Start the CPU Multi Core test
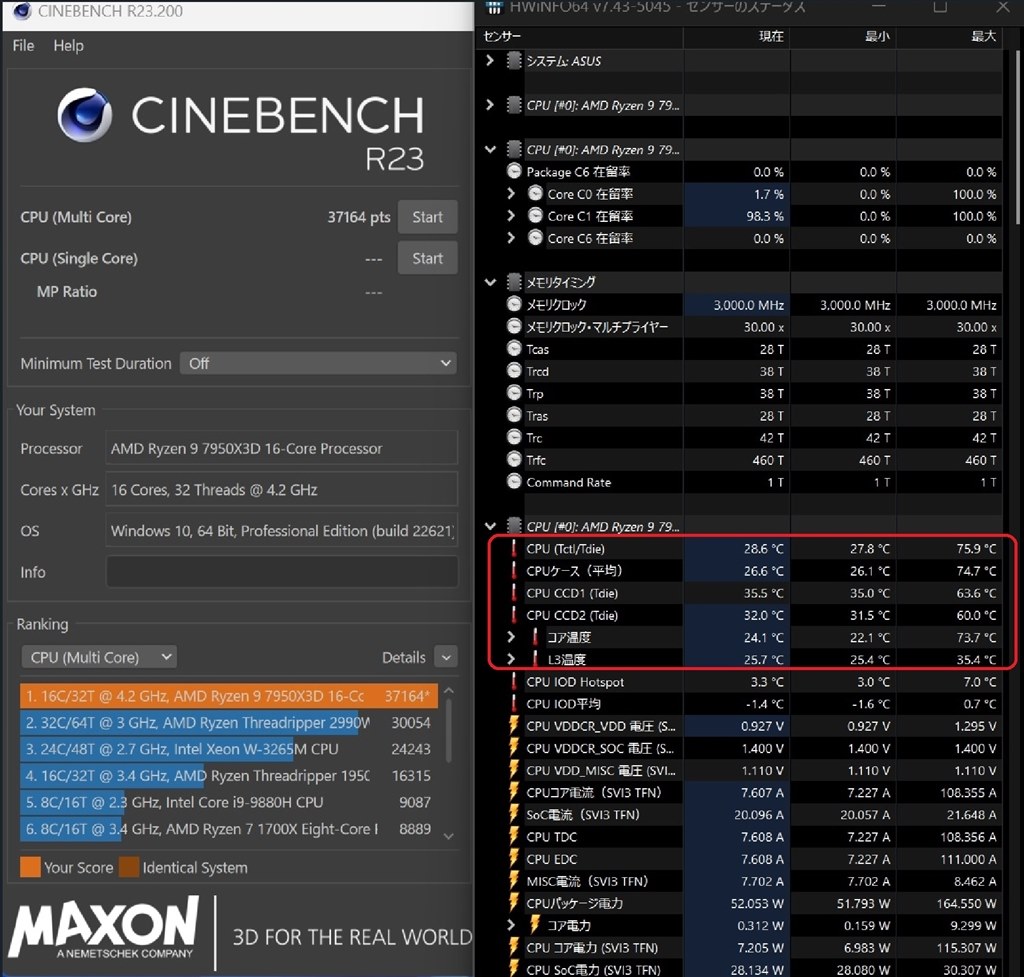 click(x=427, y=217)
